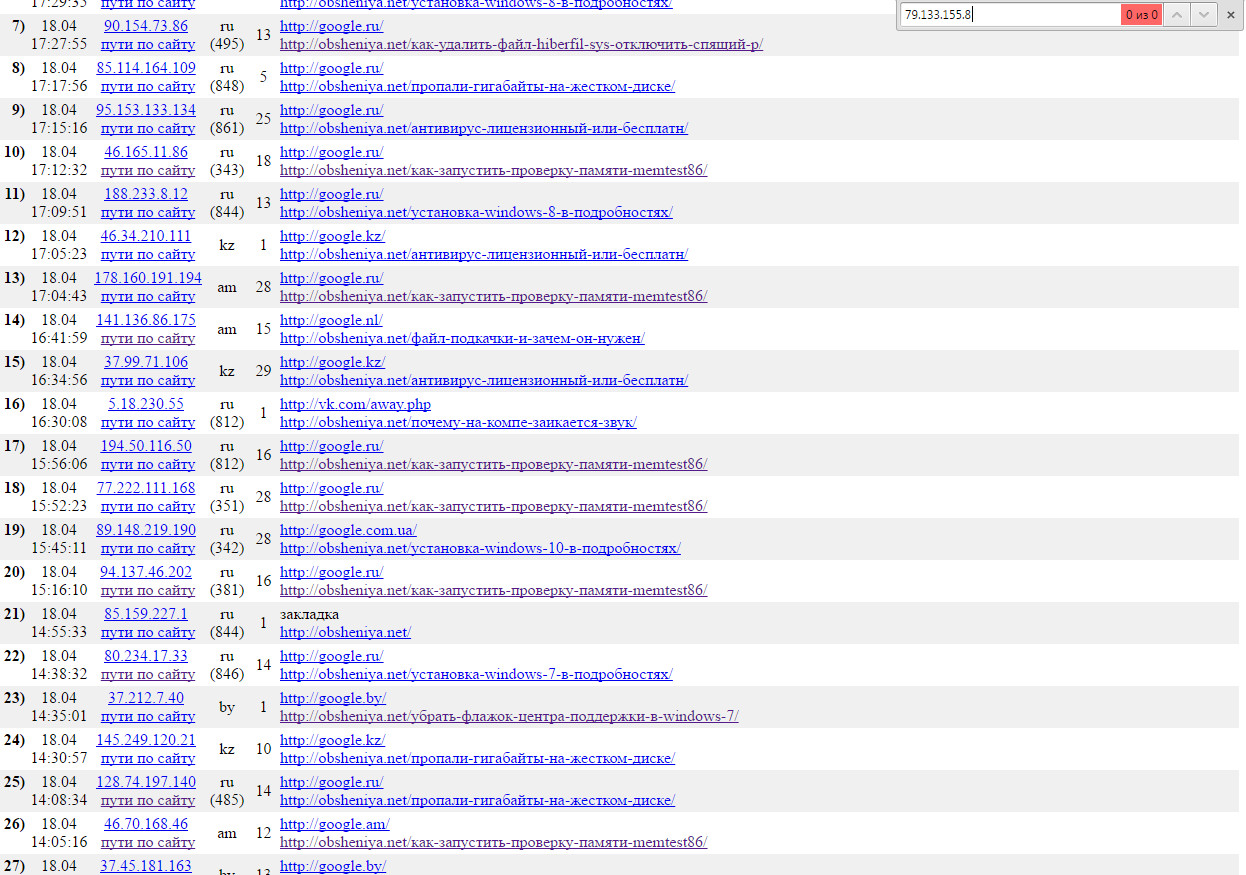Open the 'установка-windows-10-в-подробностях' page link

tap(480, 548)
